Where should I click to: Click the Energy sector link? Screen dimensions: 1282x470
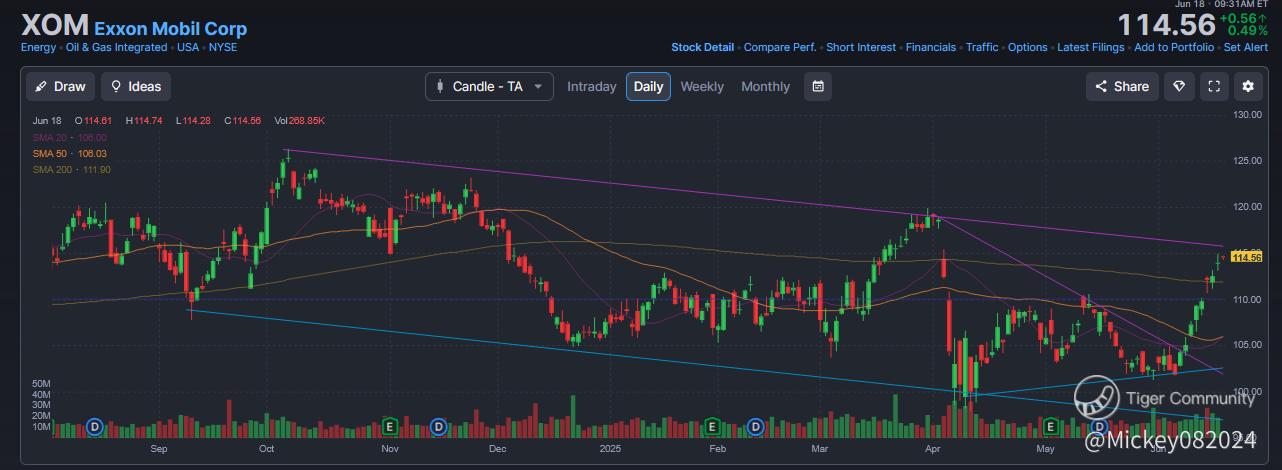pyautogui.click(x=38, y=47)
